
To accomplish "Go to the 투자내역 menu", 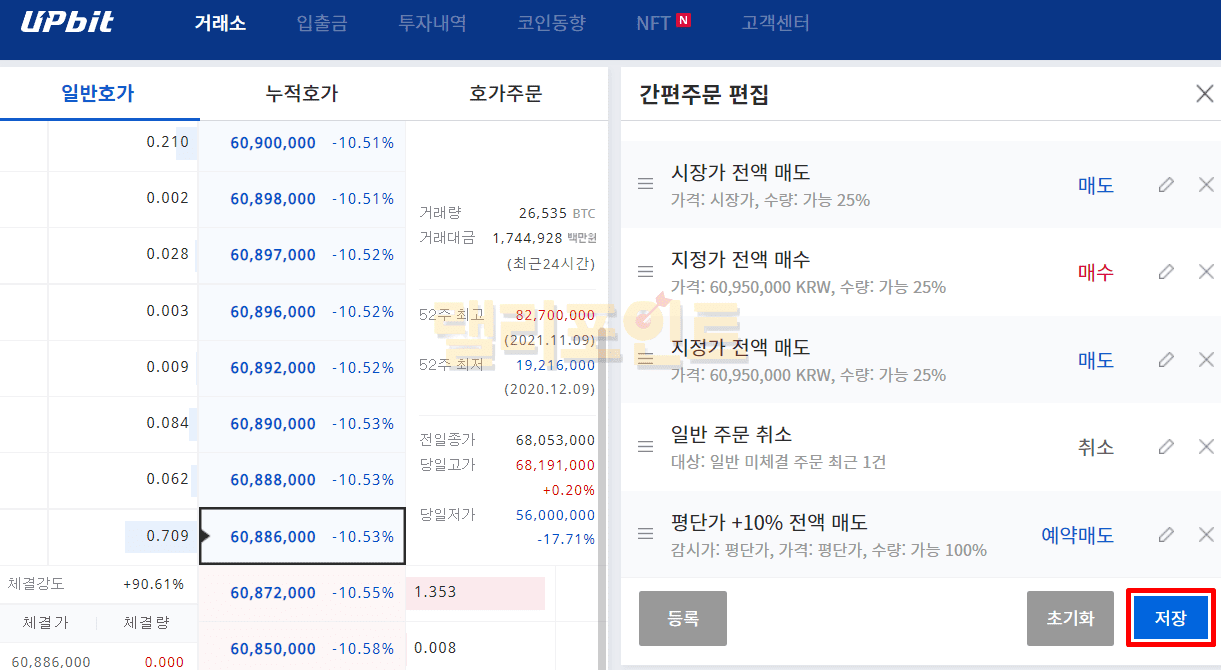I will [432, 23].
